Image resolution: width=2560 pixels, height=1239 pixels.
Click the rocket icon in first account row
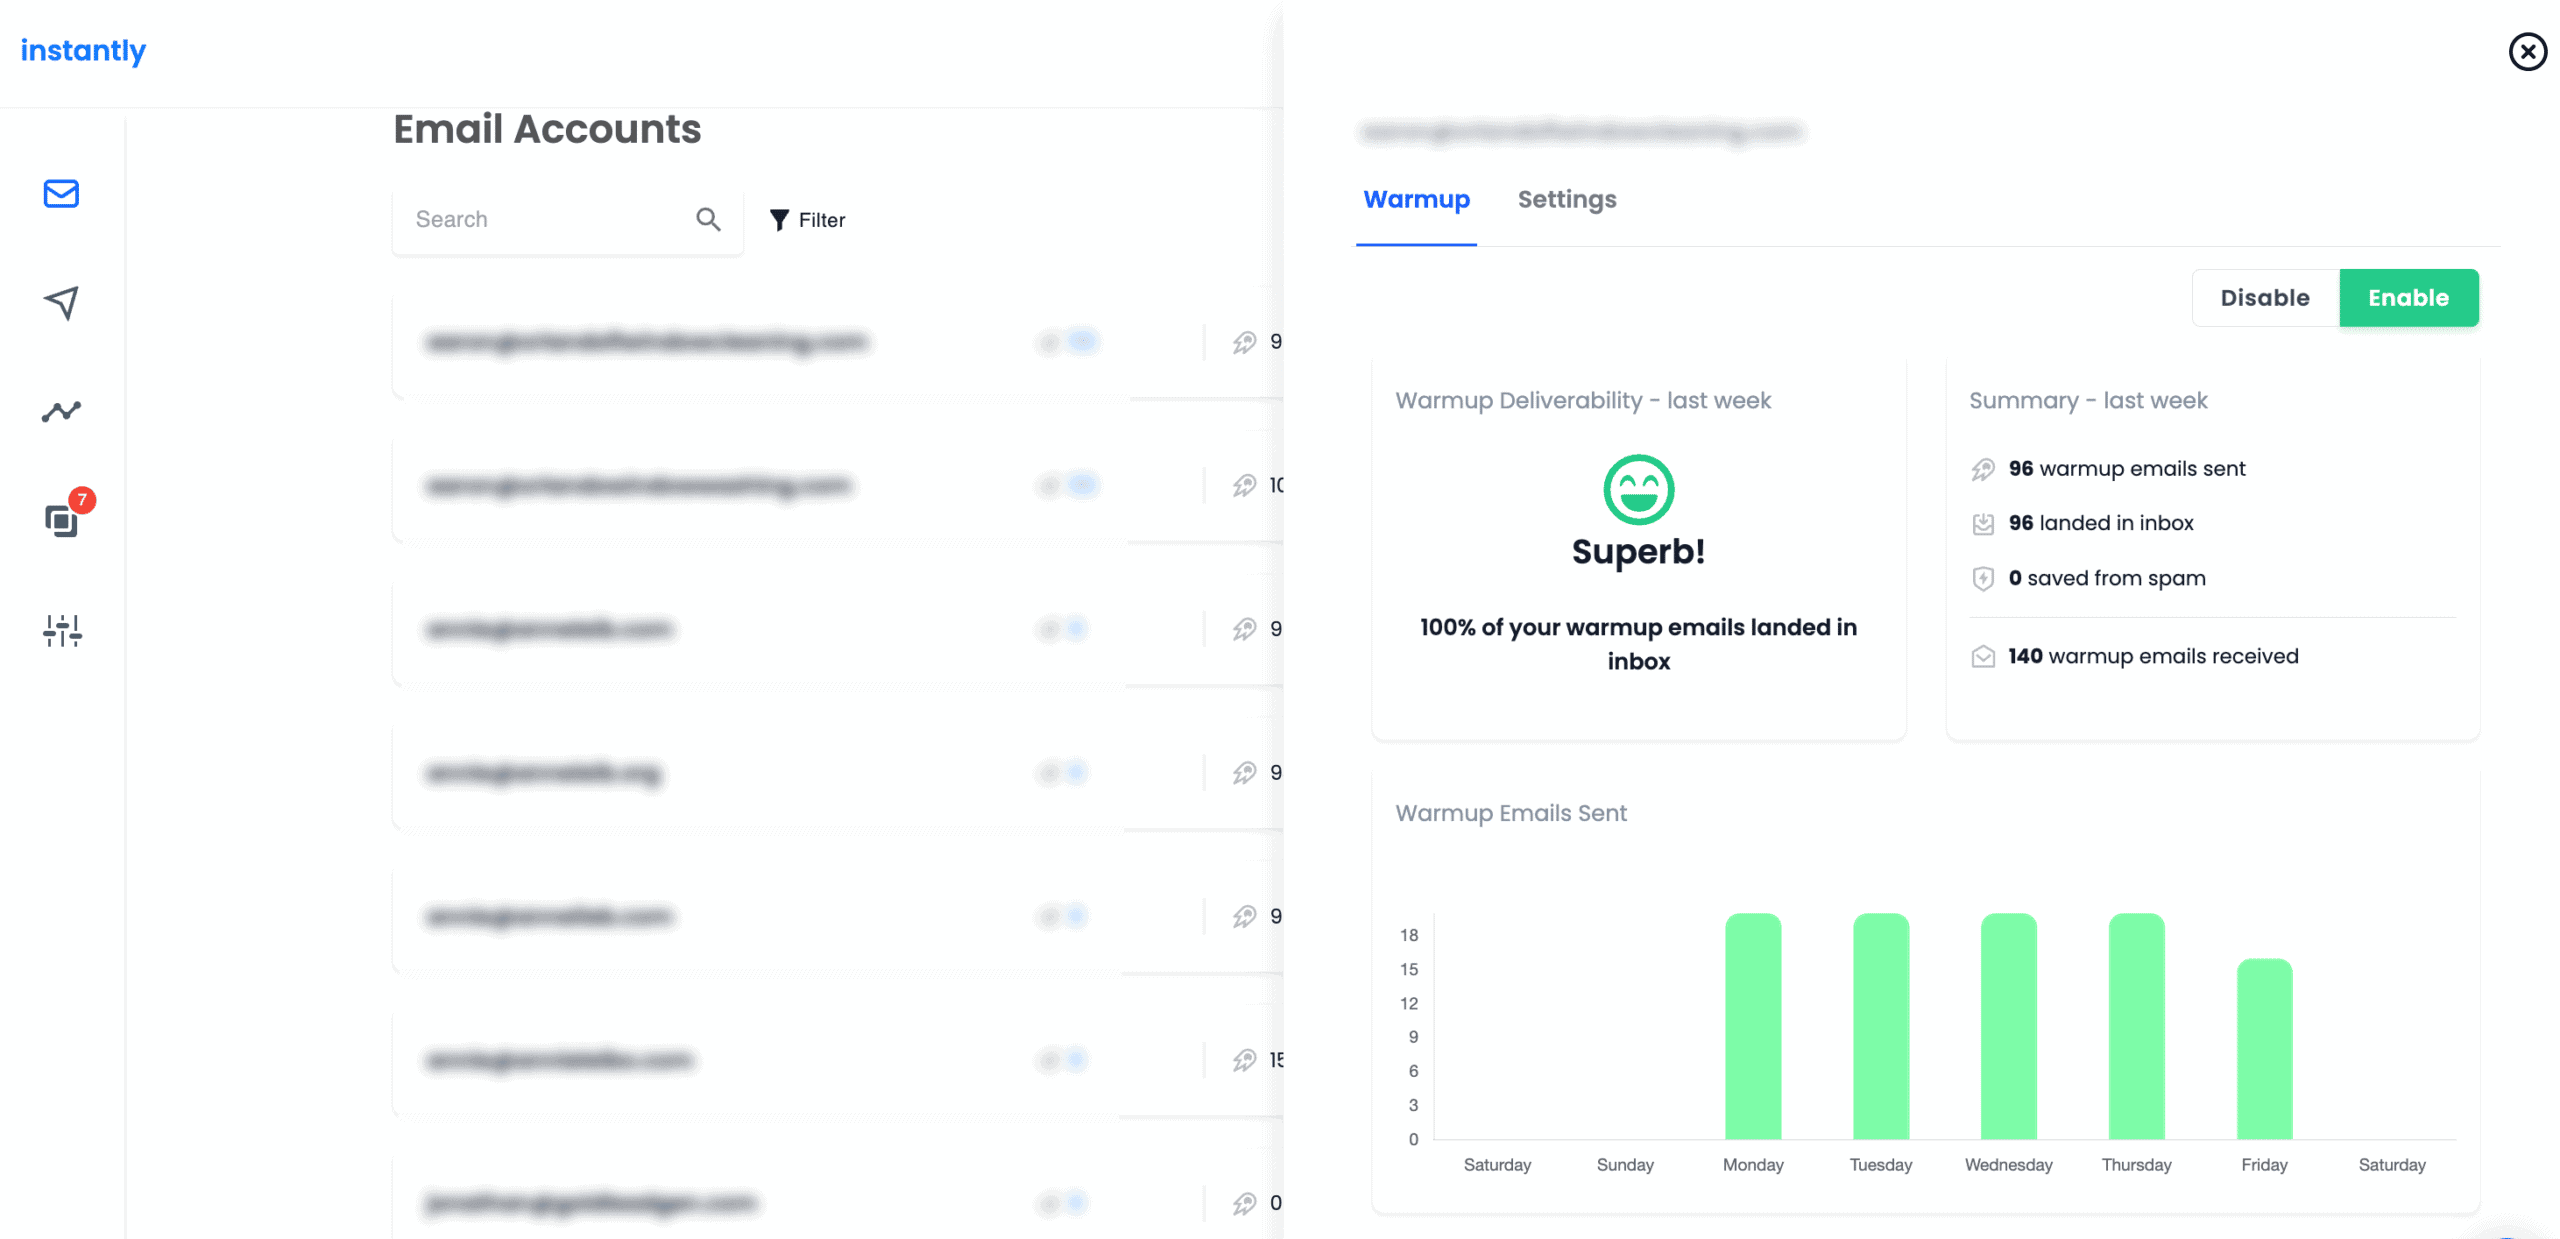click(x=1244, y=342)
